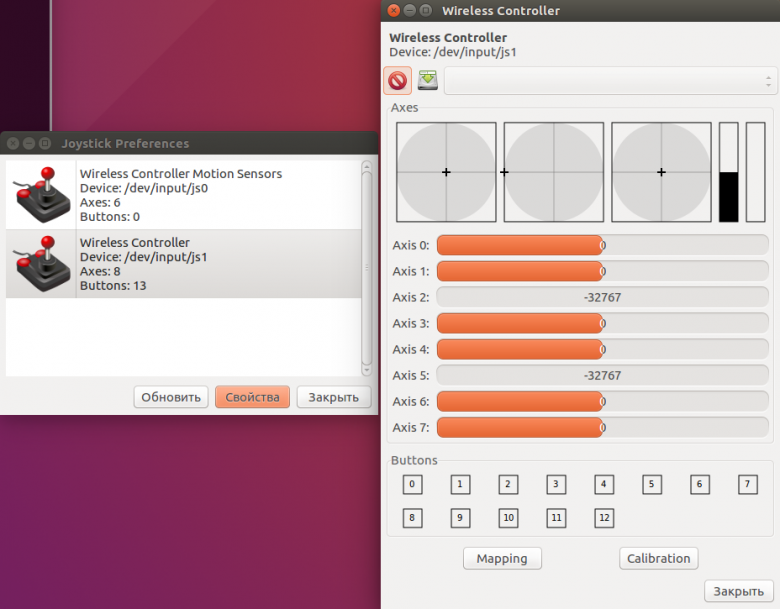Click button indicator 2

(508, 484)
